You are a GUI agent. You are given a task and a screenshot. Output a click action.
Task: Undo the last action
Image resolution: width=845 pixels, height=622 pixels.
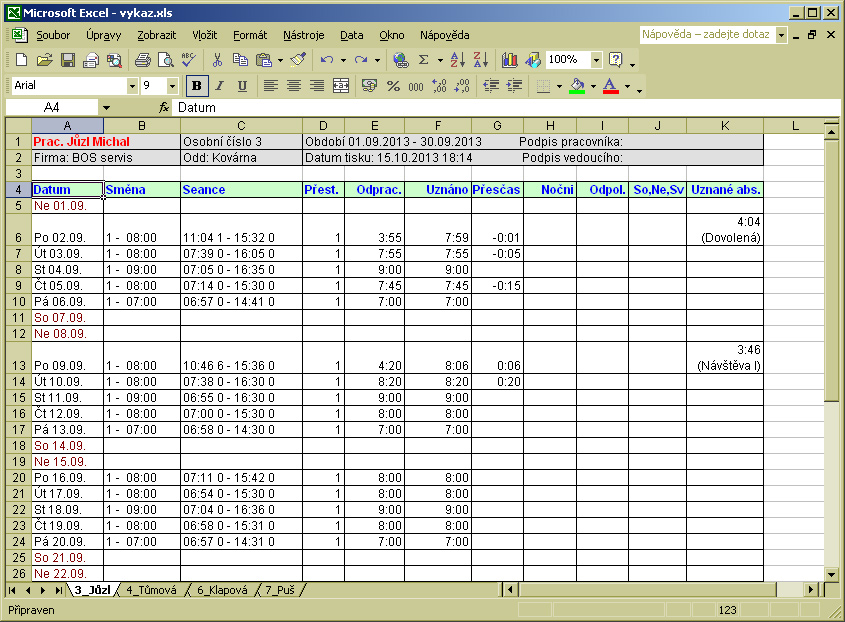pyautogui.click(x=327, y=60)
